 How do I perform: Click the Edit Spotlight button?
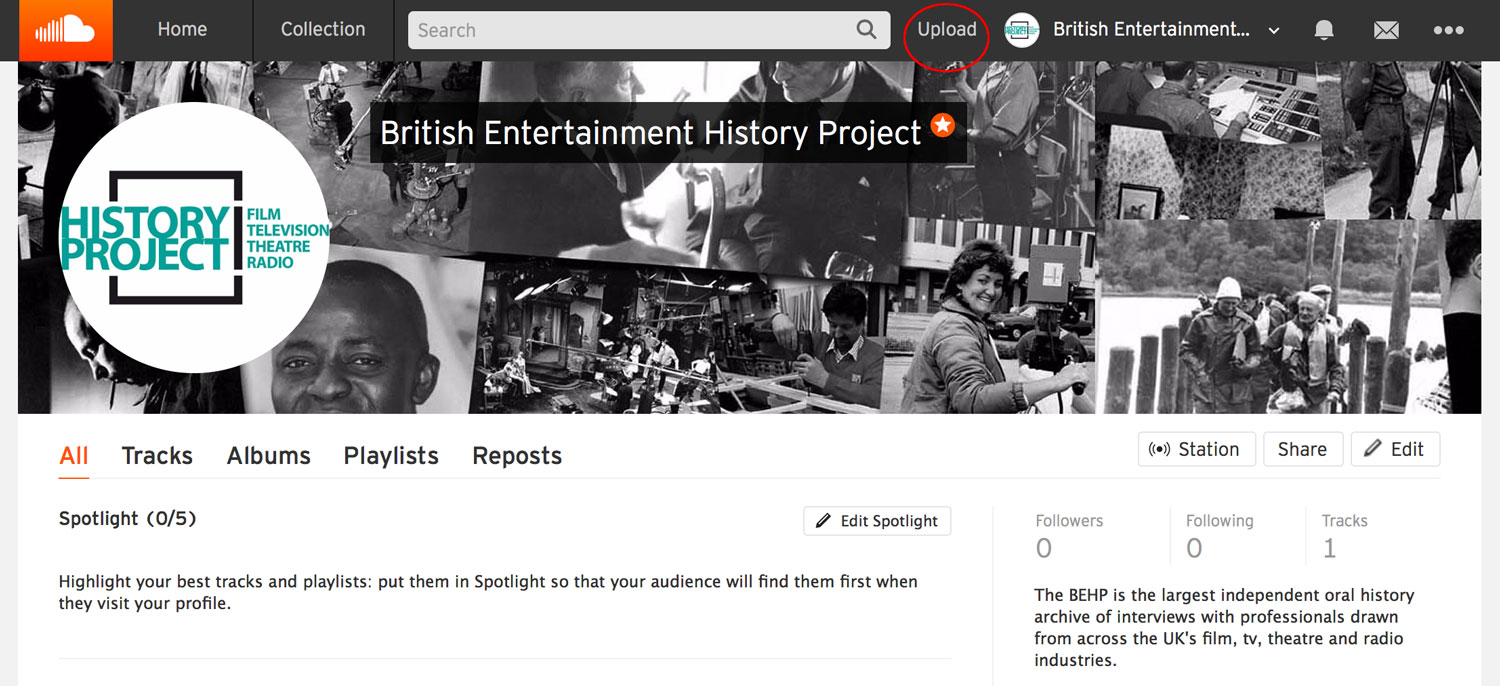pyautogui.click(x=877, y=521)
